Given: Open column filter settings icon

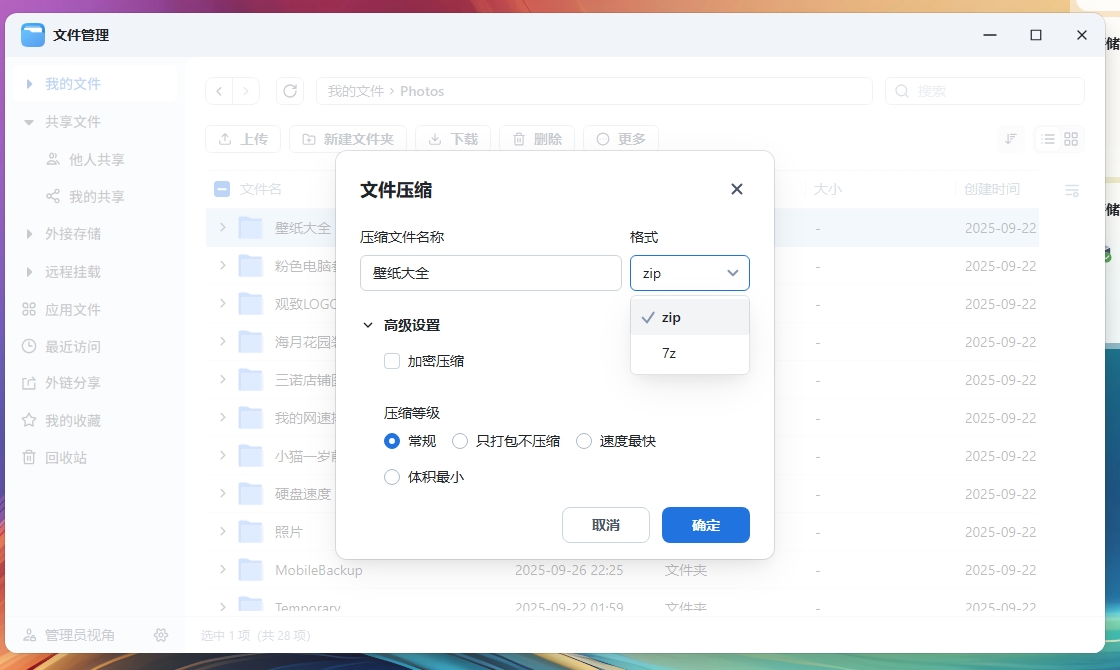Looking at the screenshot, I should click(x=1071, y=190).
